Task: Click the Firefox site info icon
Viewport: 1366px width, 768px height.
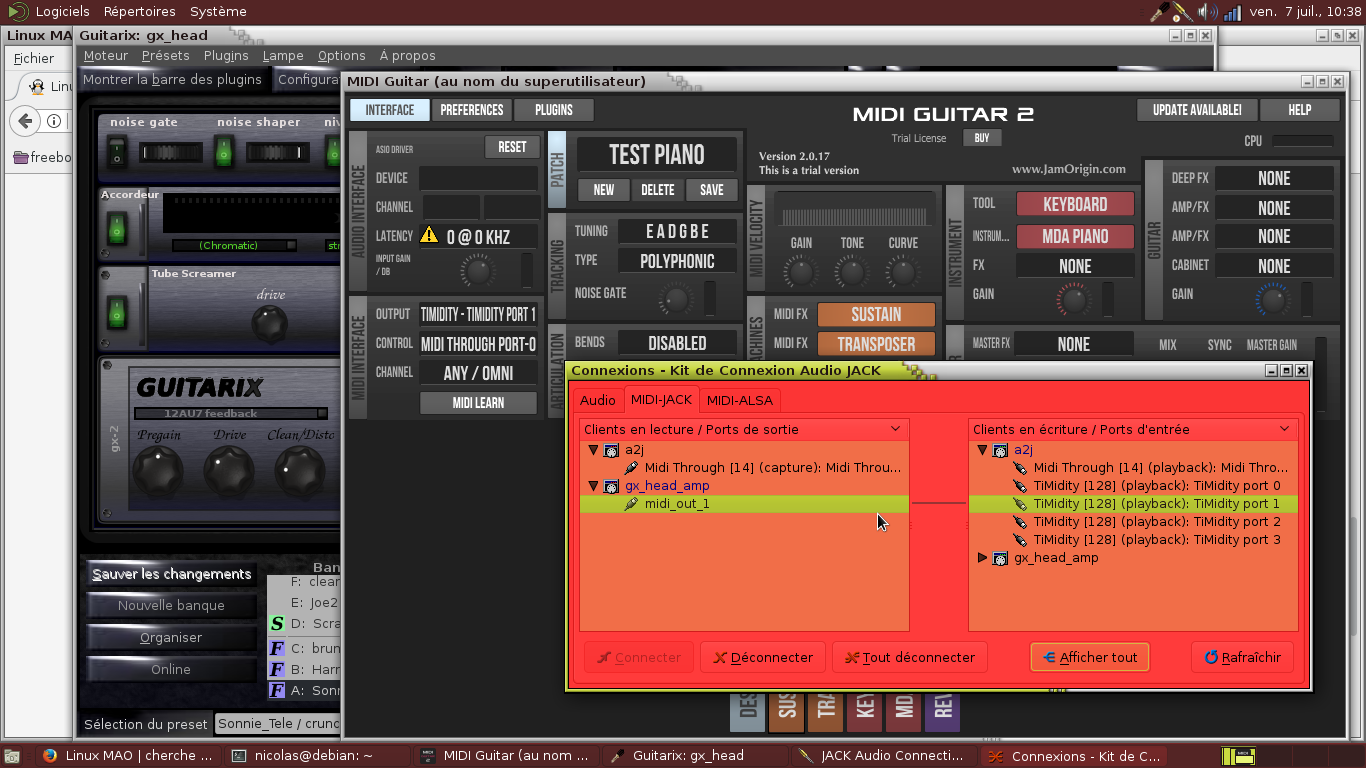Action: (x=54, y=121)
